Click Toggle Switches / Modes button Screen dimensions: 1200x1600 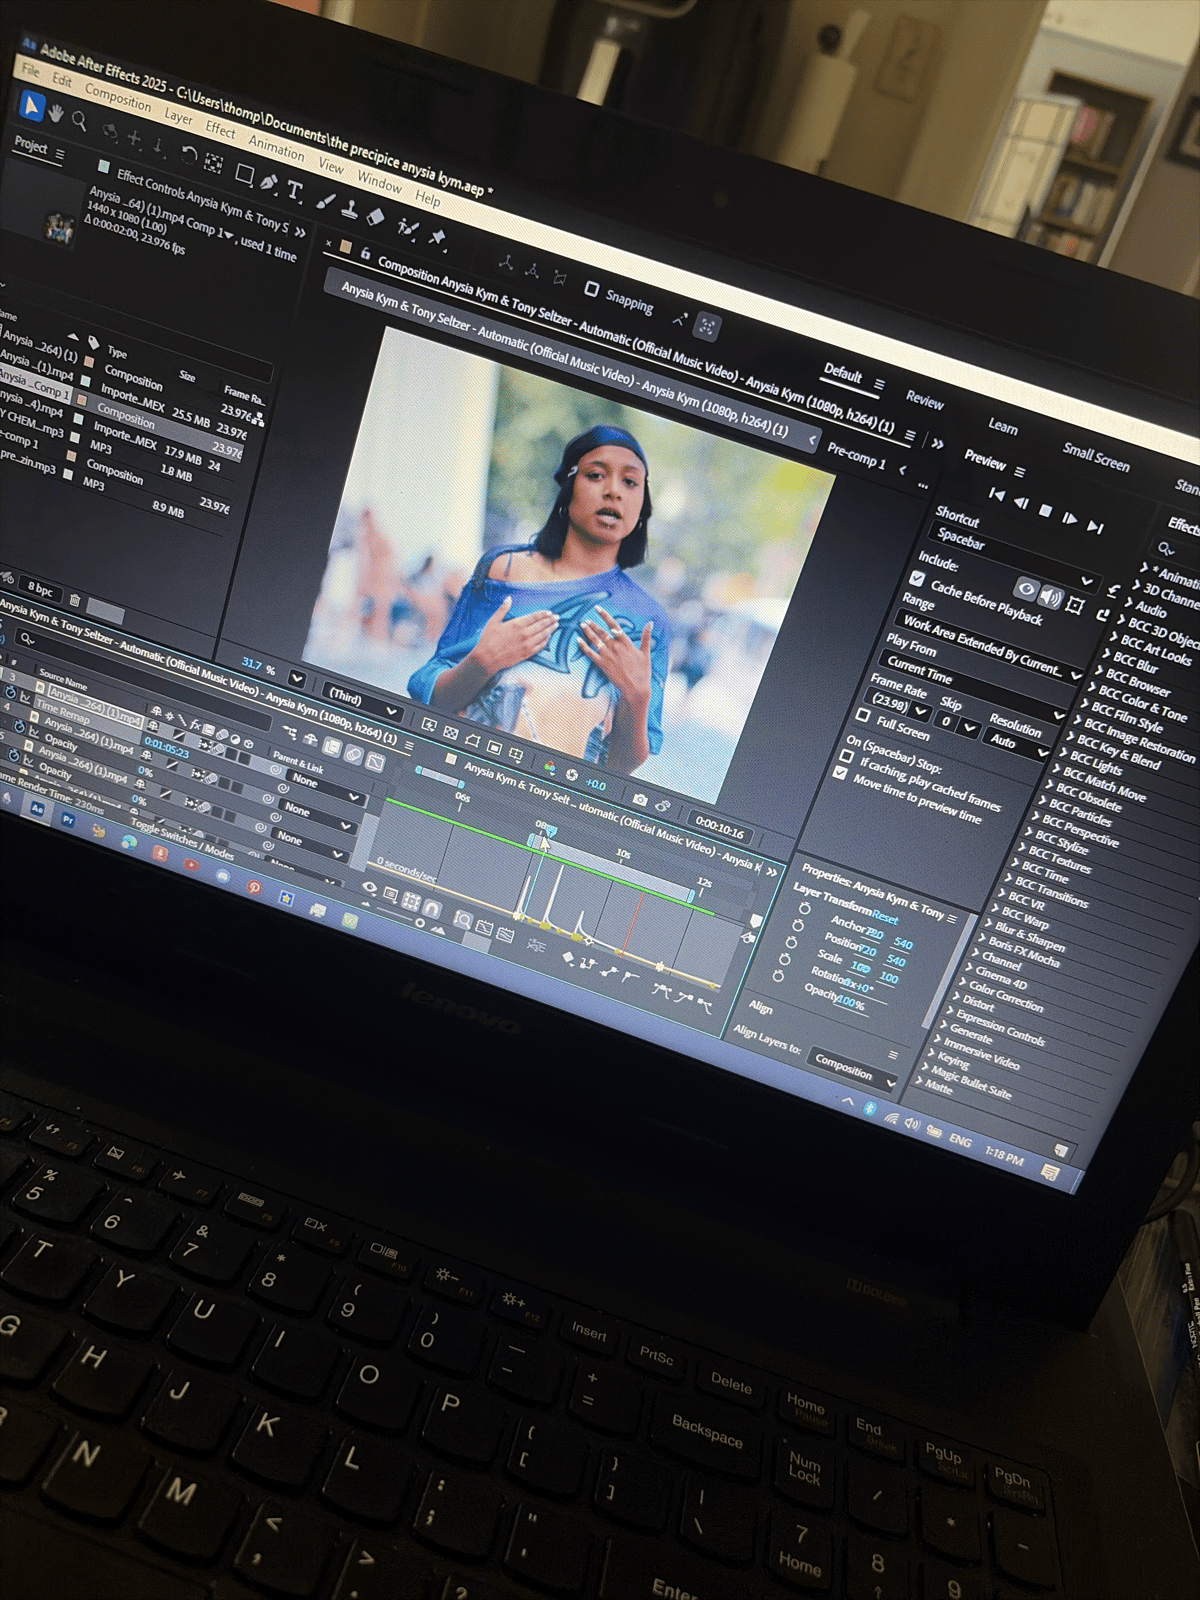pyautogui.click(x=182, y=838)
